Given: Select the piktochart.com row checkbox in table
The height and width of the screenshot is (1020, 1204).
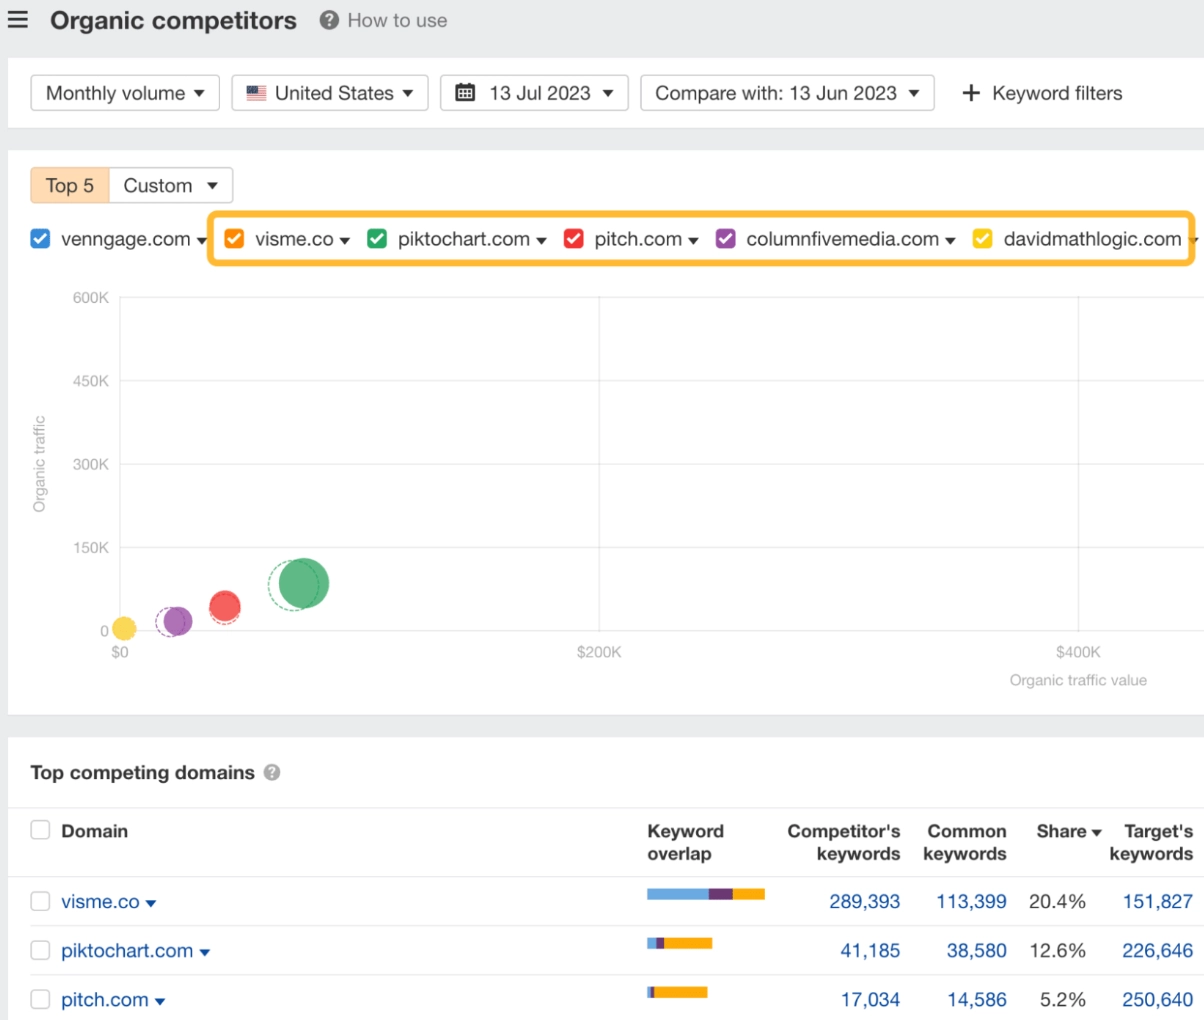Looking at the screenshot, I should [x=40, y=950].
